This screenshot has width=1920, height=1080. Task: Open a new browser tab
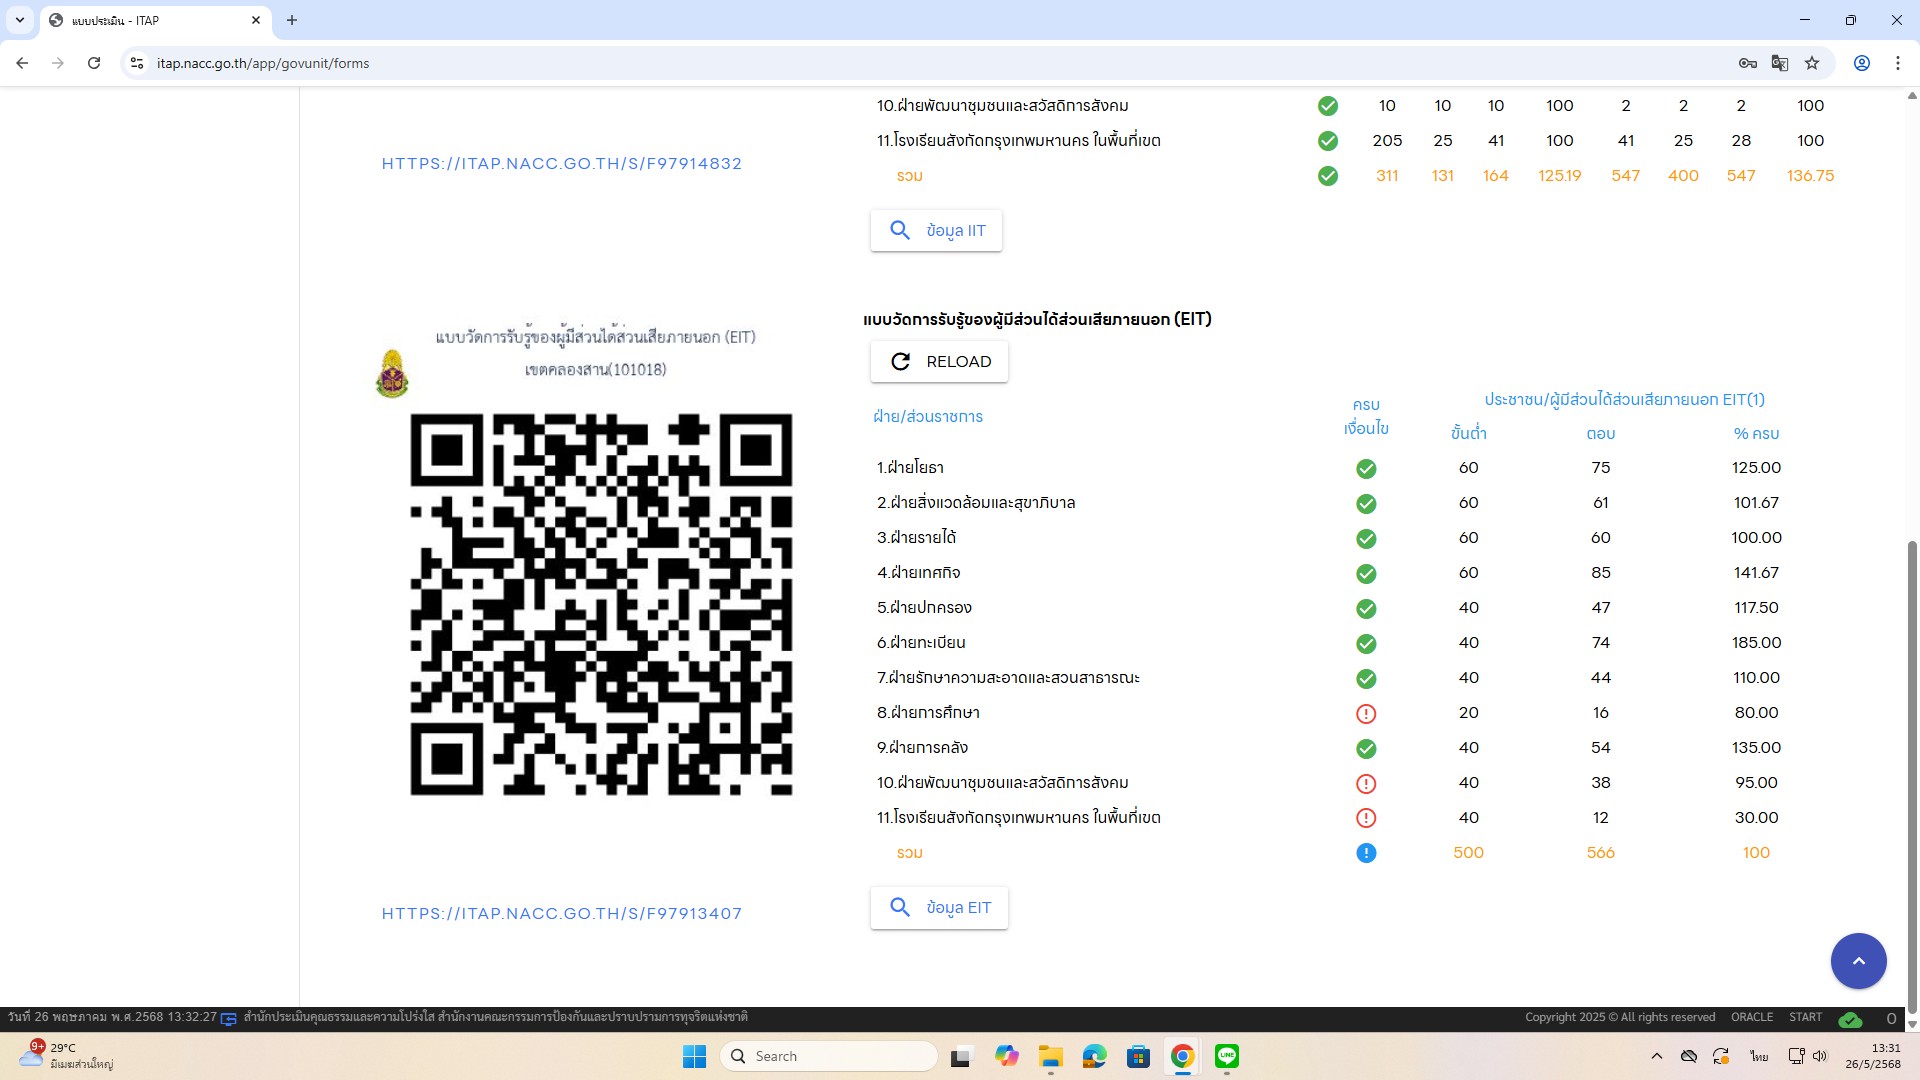tap(292, 20)
